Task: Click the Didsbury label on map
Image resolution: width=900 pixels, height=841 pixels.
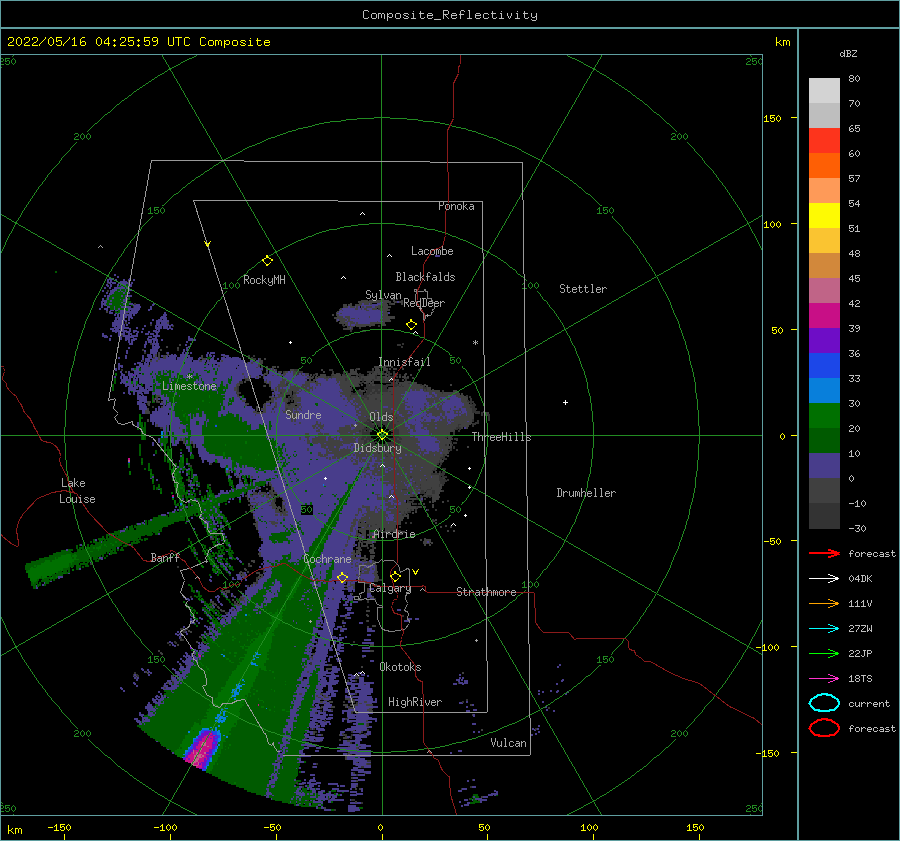Action: coord(378,448)
